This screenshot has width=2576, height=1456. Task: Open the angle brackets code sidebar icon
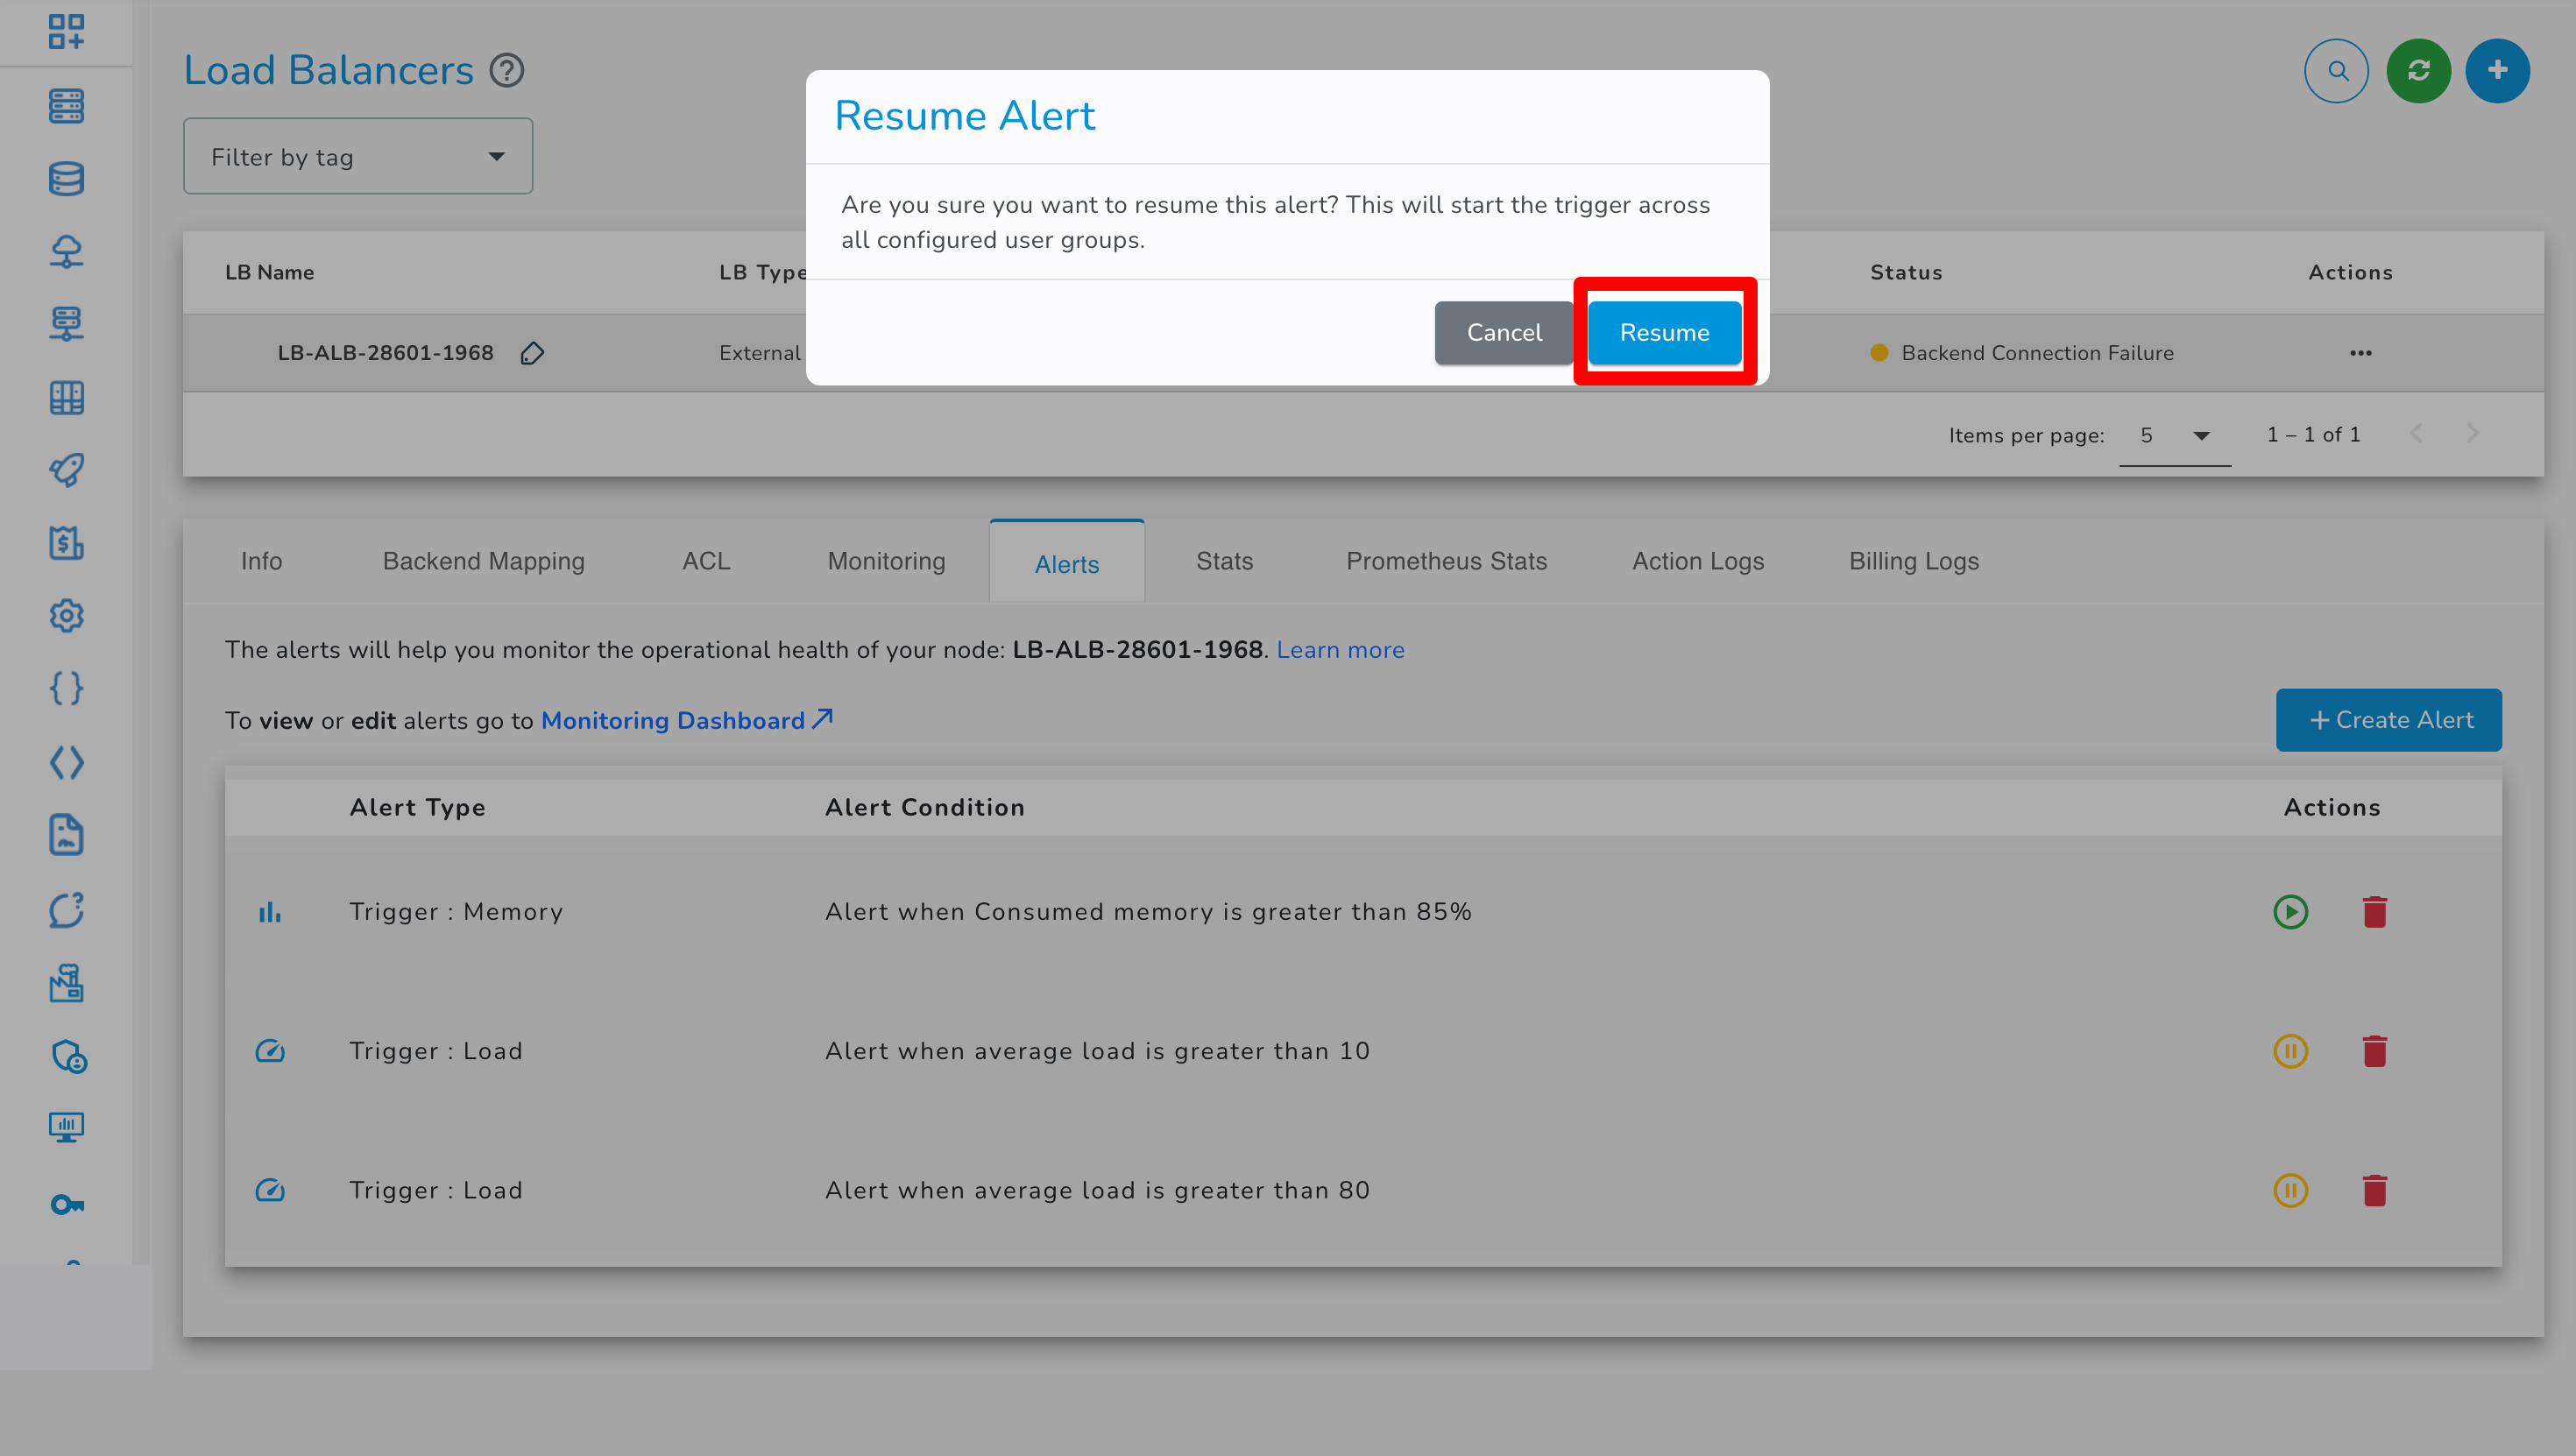(x=66, y=763)
